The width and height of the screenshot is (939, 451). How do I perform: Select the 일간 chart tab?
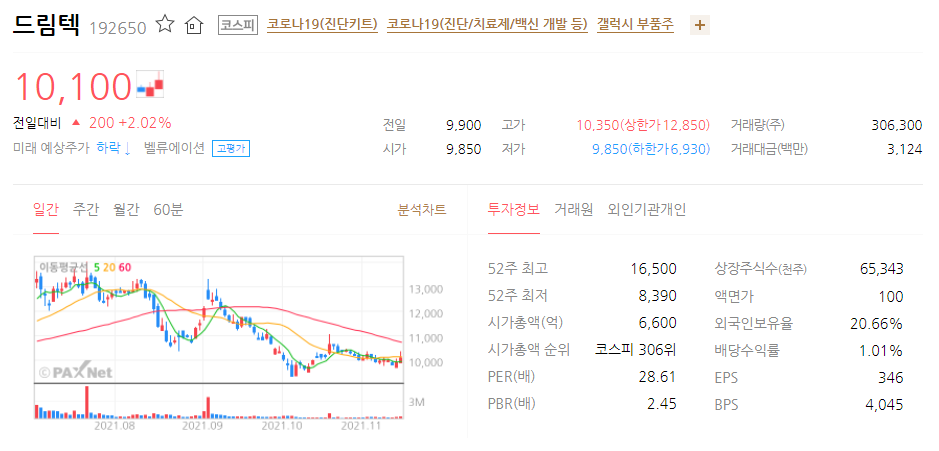pyautogui.click(x=46, y=210)
